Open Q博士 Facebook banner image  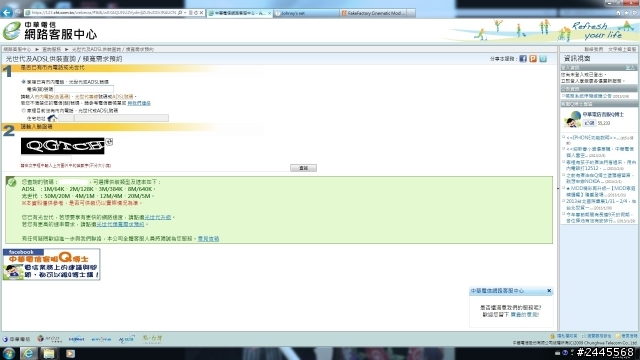[x=51, y=264]
